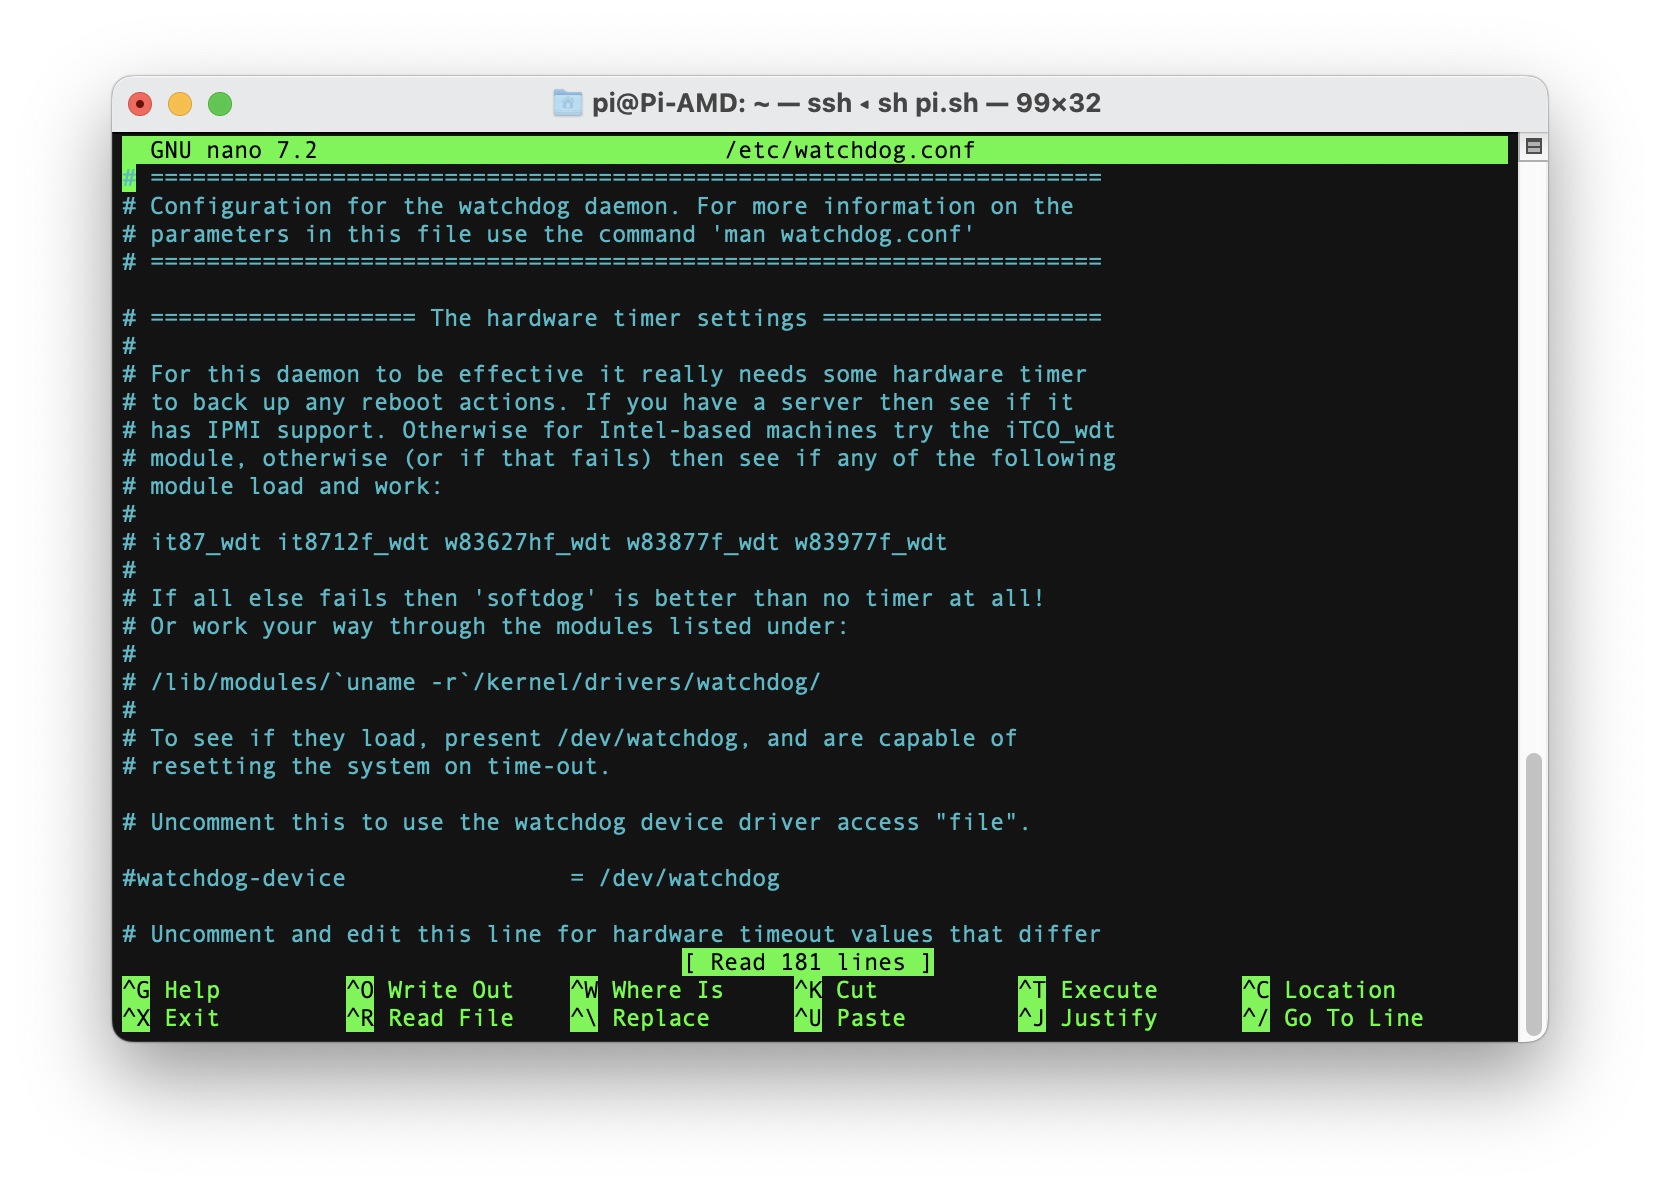Image resolution: width=1660 pixels, height=1190 pixels.
Task: Select the /etc/watchdog.conf filename in nano's header
Action: point(849,150)
